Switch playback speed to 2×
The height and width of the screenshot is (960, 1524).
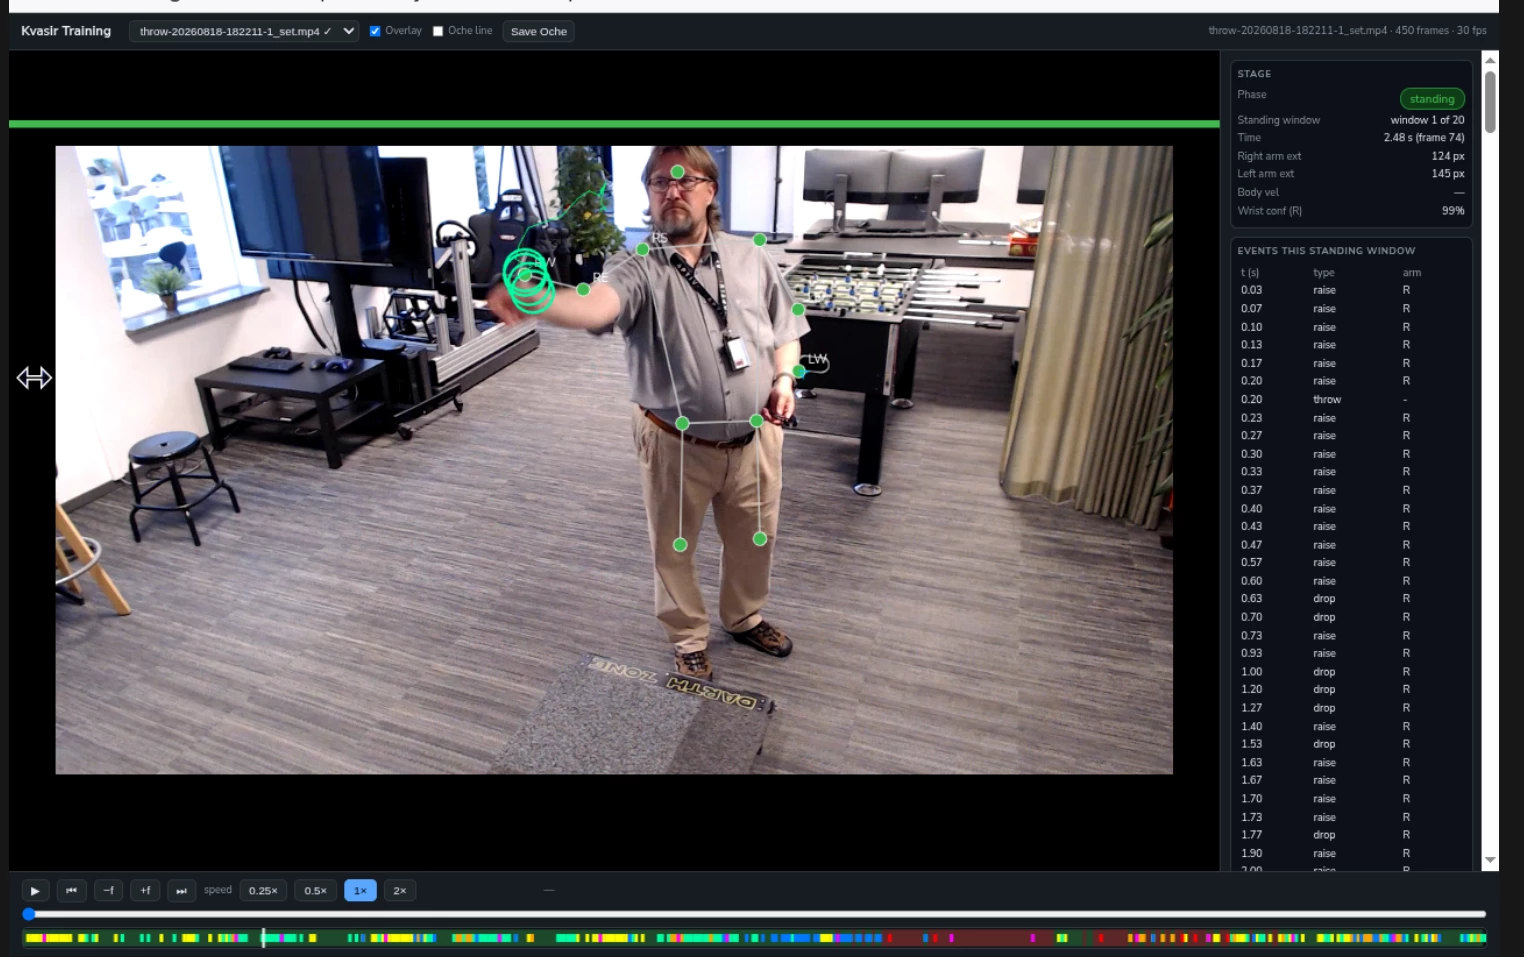400,890
